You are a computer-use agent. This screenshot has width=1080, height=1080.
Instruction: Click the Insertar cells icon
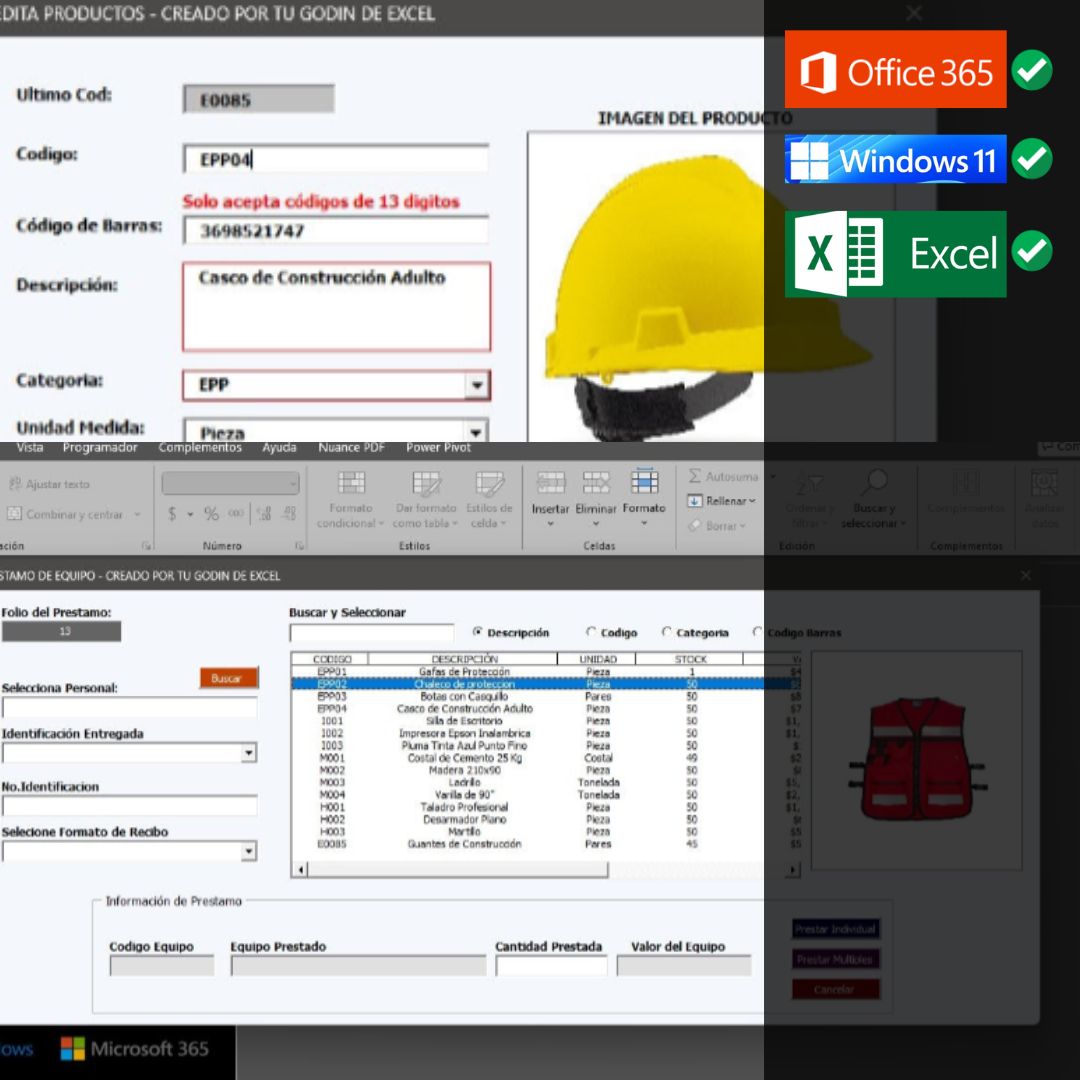[x=550, y=483]
